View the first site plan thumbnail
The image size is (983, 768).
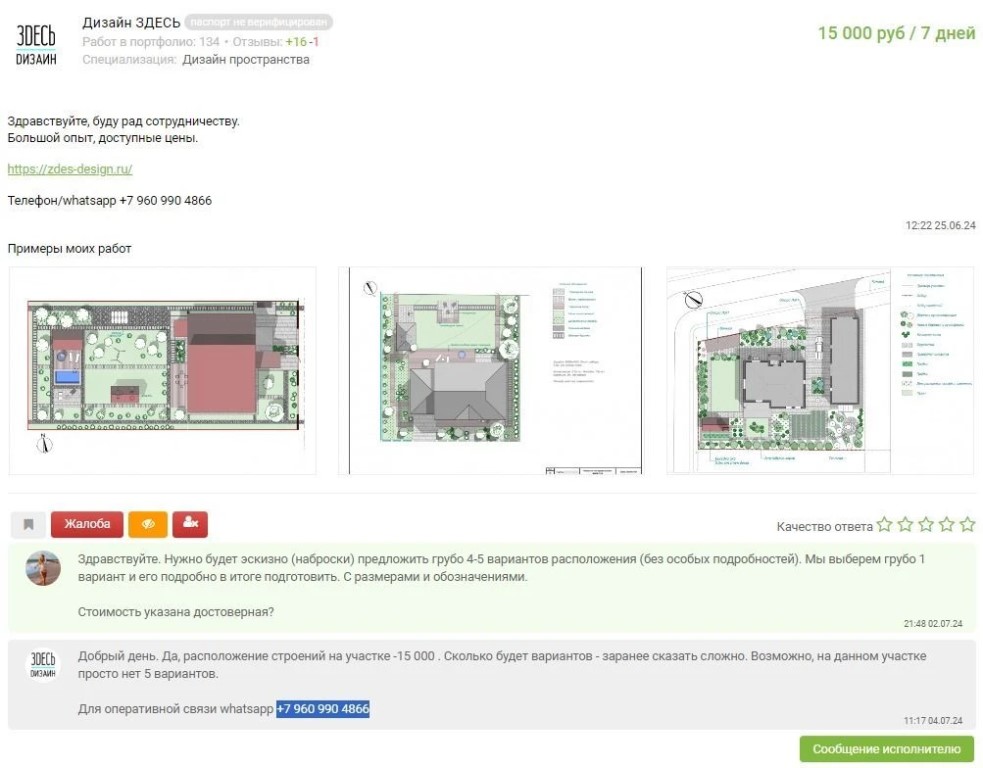163,371
